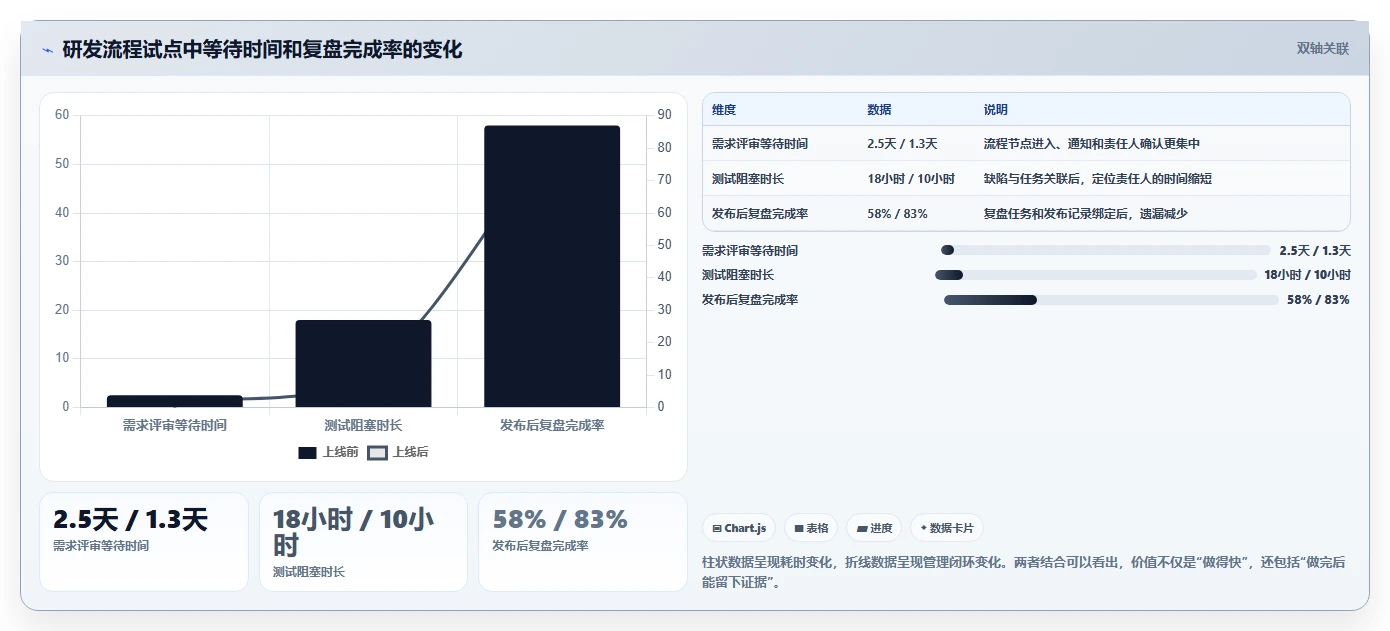Open the 18小时 / 10小时 data card

click(363, 541)
